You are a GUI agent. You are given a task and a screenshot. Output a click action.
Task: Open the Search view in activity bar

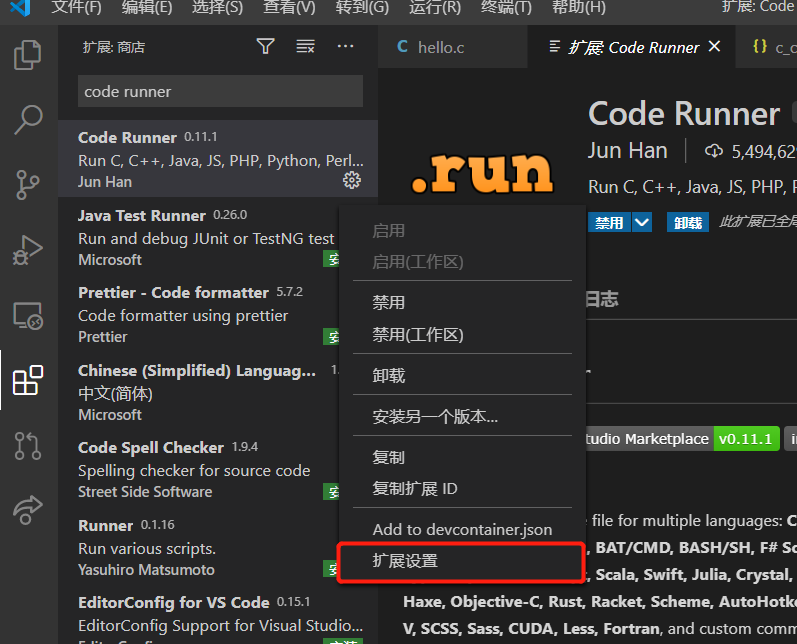[28, 119]
